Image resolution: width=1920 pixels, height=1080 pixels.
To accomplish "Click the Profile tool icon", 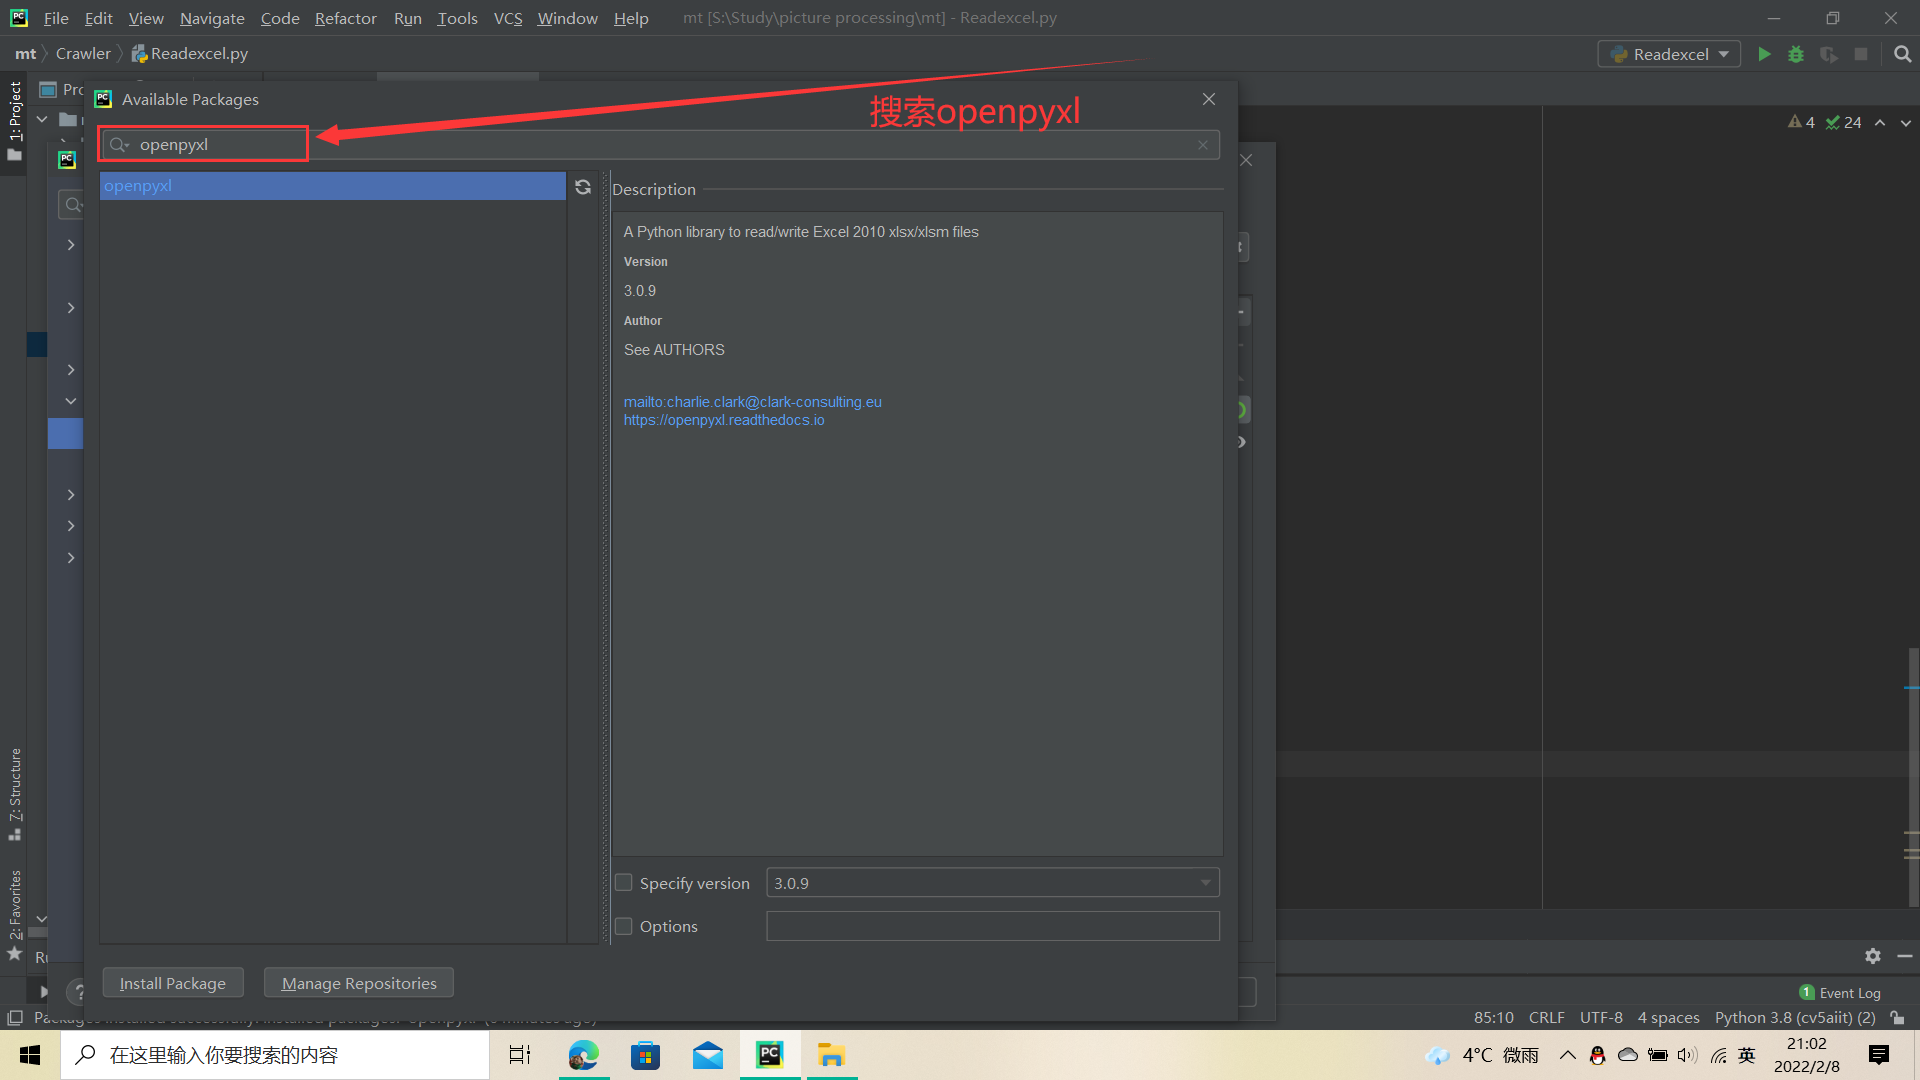I will point(1830,53).
